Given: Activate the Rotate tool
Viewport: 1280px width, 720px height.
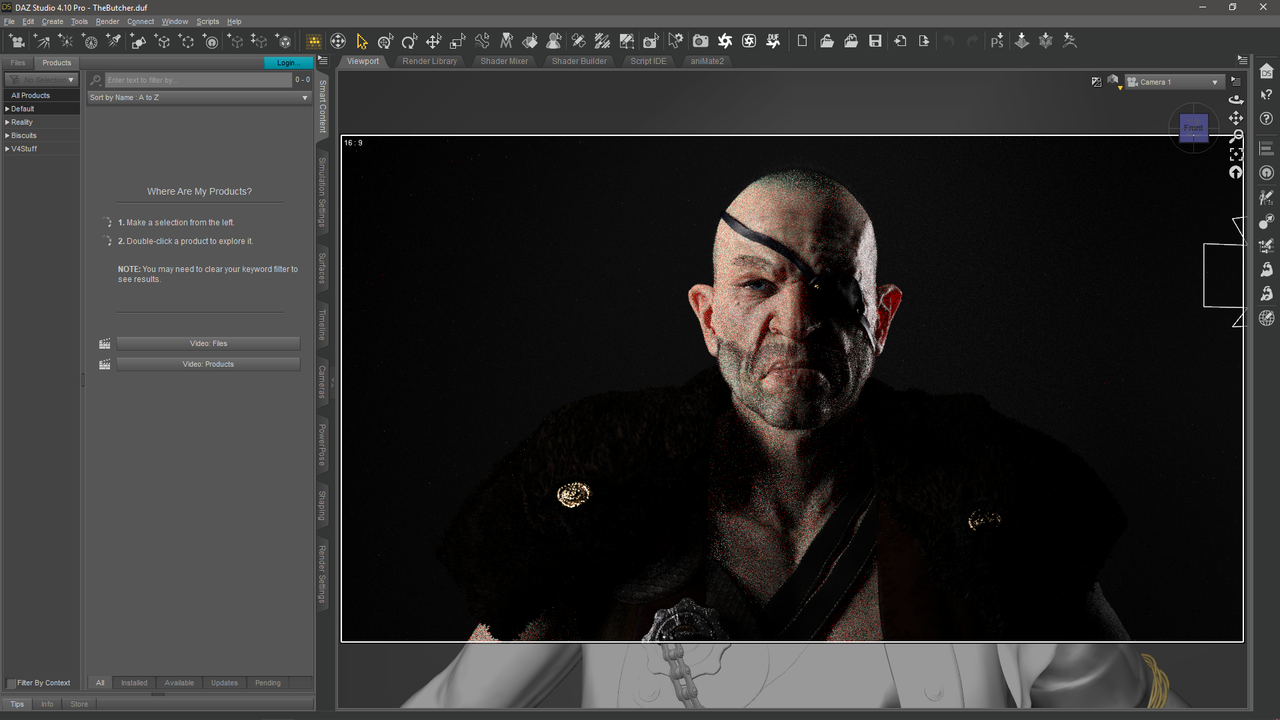Looking at the screenshot, I should click(x=410, y=41).
